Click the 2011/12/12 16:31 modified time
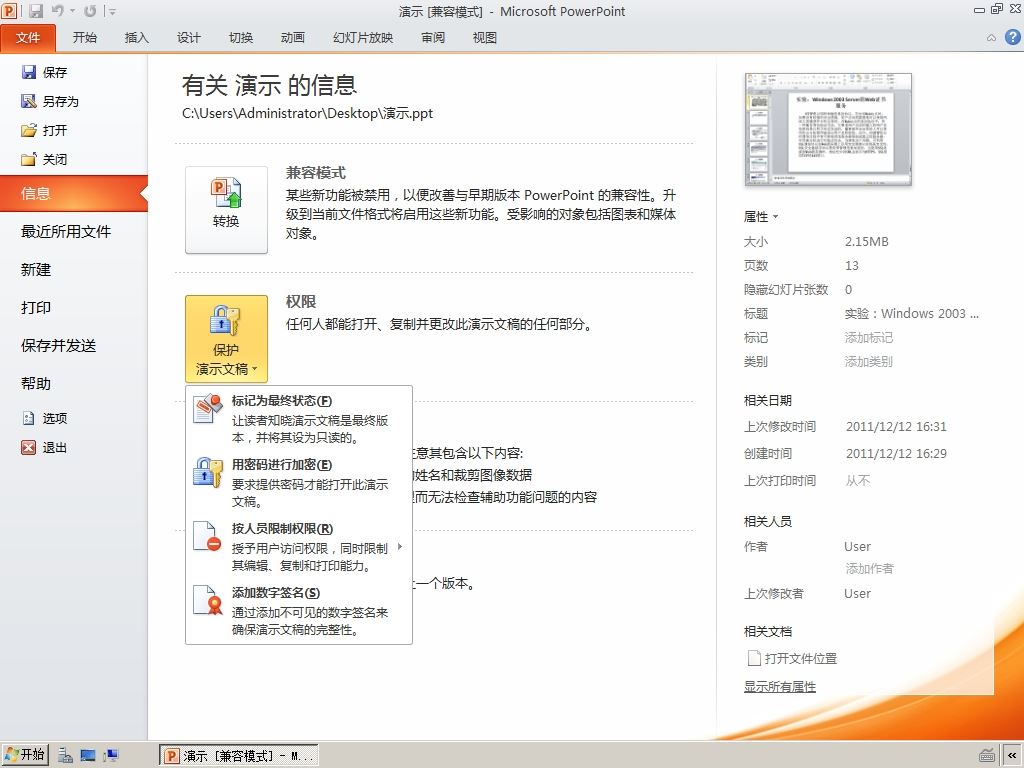This screenshot has width=1024, height=768. click(x=896, y=427)
